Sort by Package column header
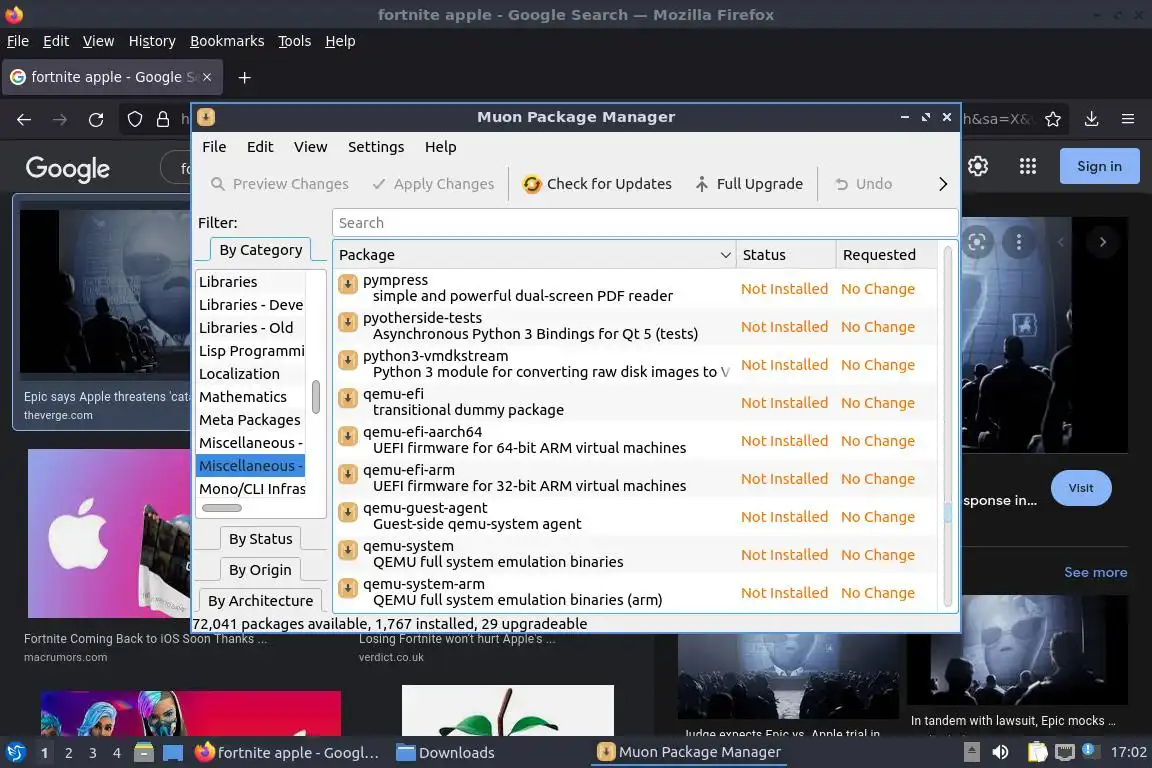Viewport: 1152px width, 768px height. [x=534, y=255]
